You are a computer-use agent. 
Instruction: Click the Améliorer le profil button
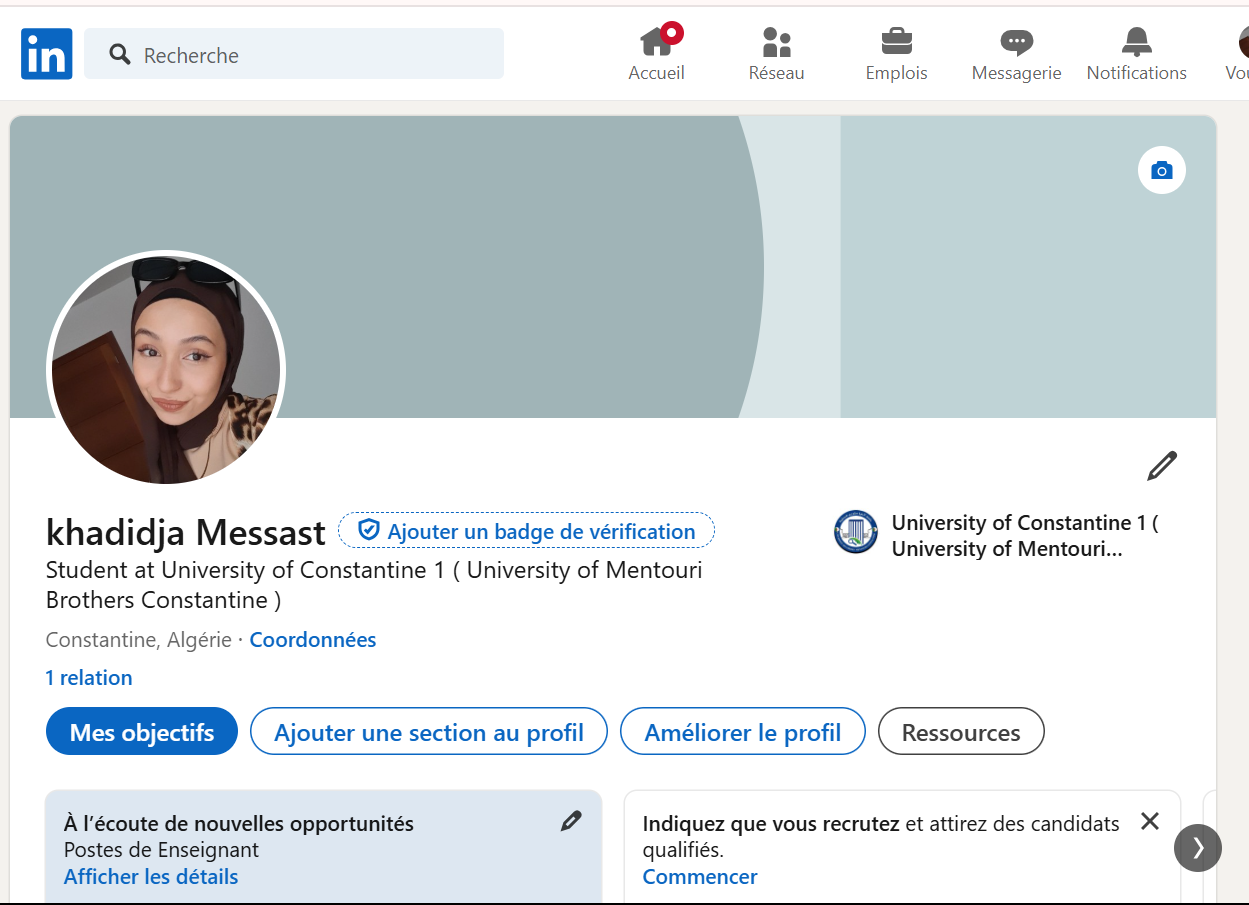coord(743,732)
